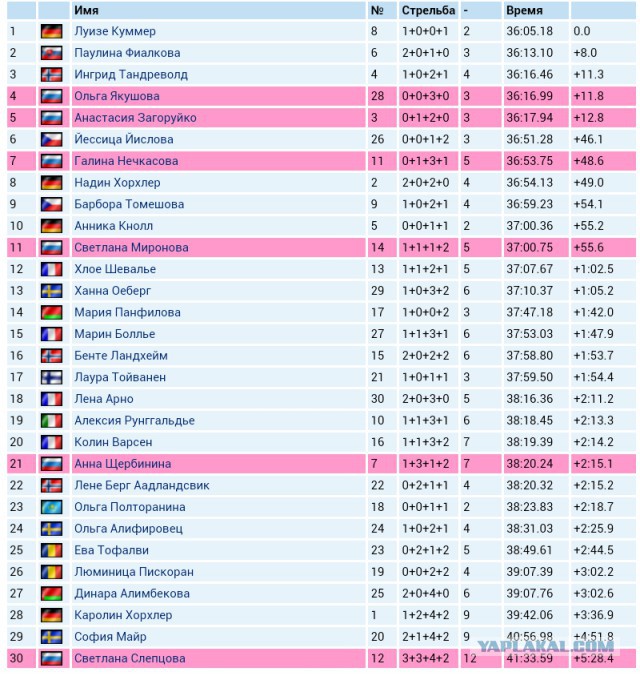
Task: Open athlete link Хлое Шевалье
Action: (x=115, y=269)
